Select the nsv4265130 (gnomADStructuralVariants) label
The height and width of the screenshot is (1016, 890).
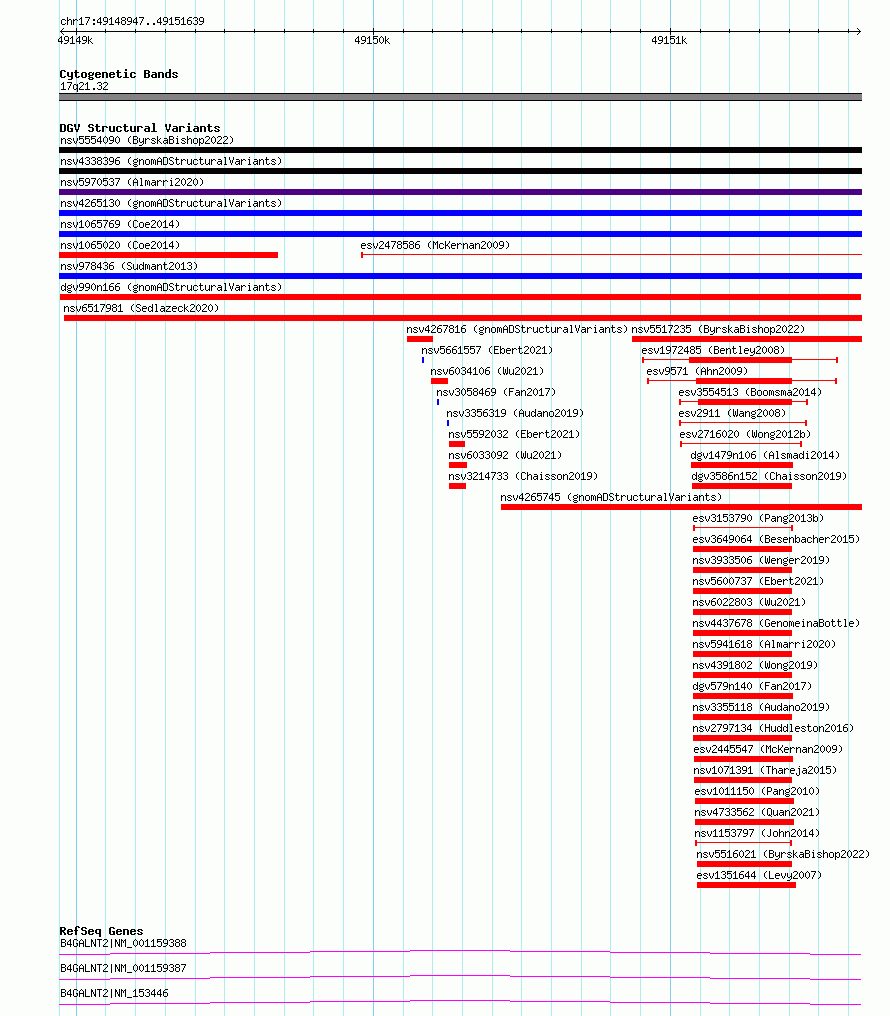coord(171,203)
